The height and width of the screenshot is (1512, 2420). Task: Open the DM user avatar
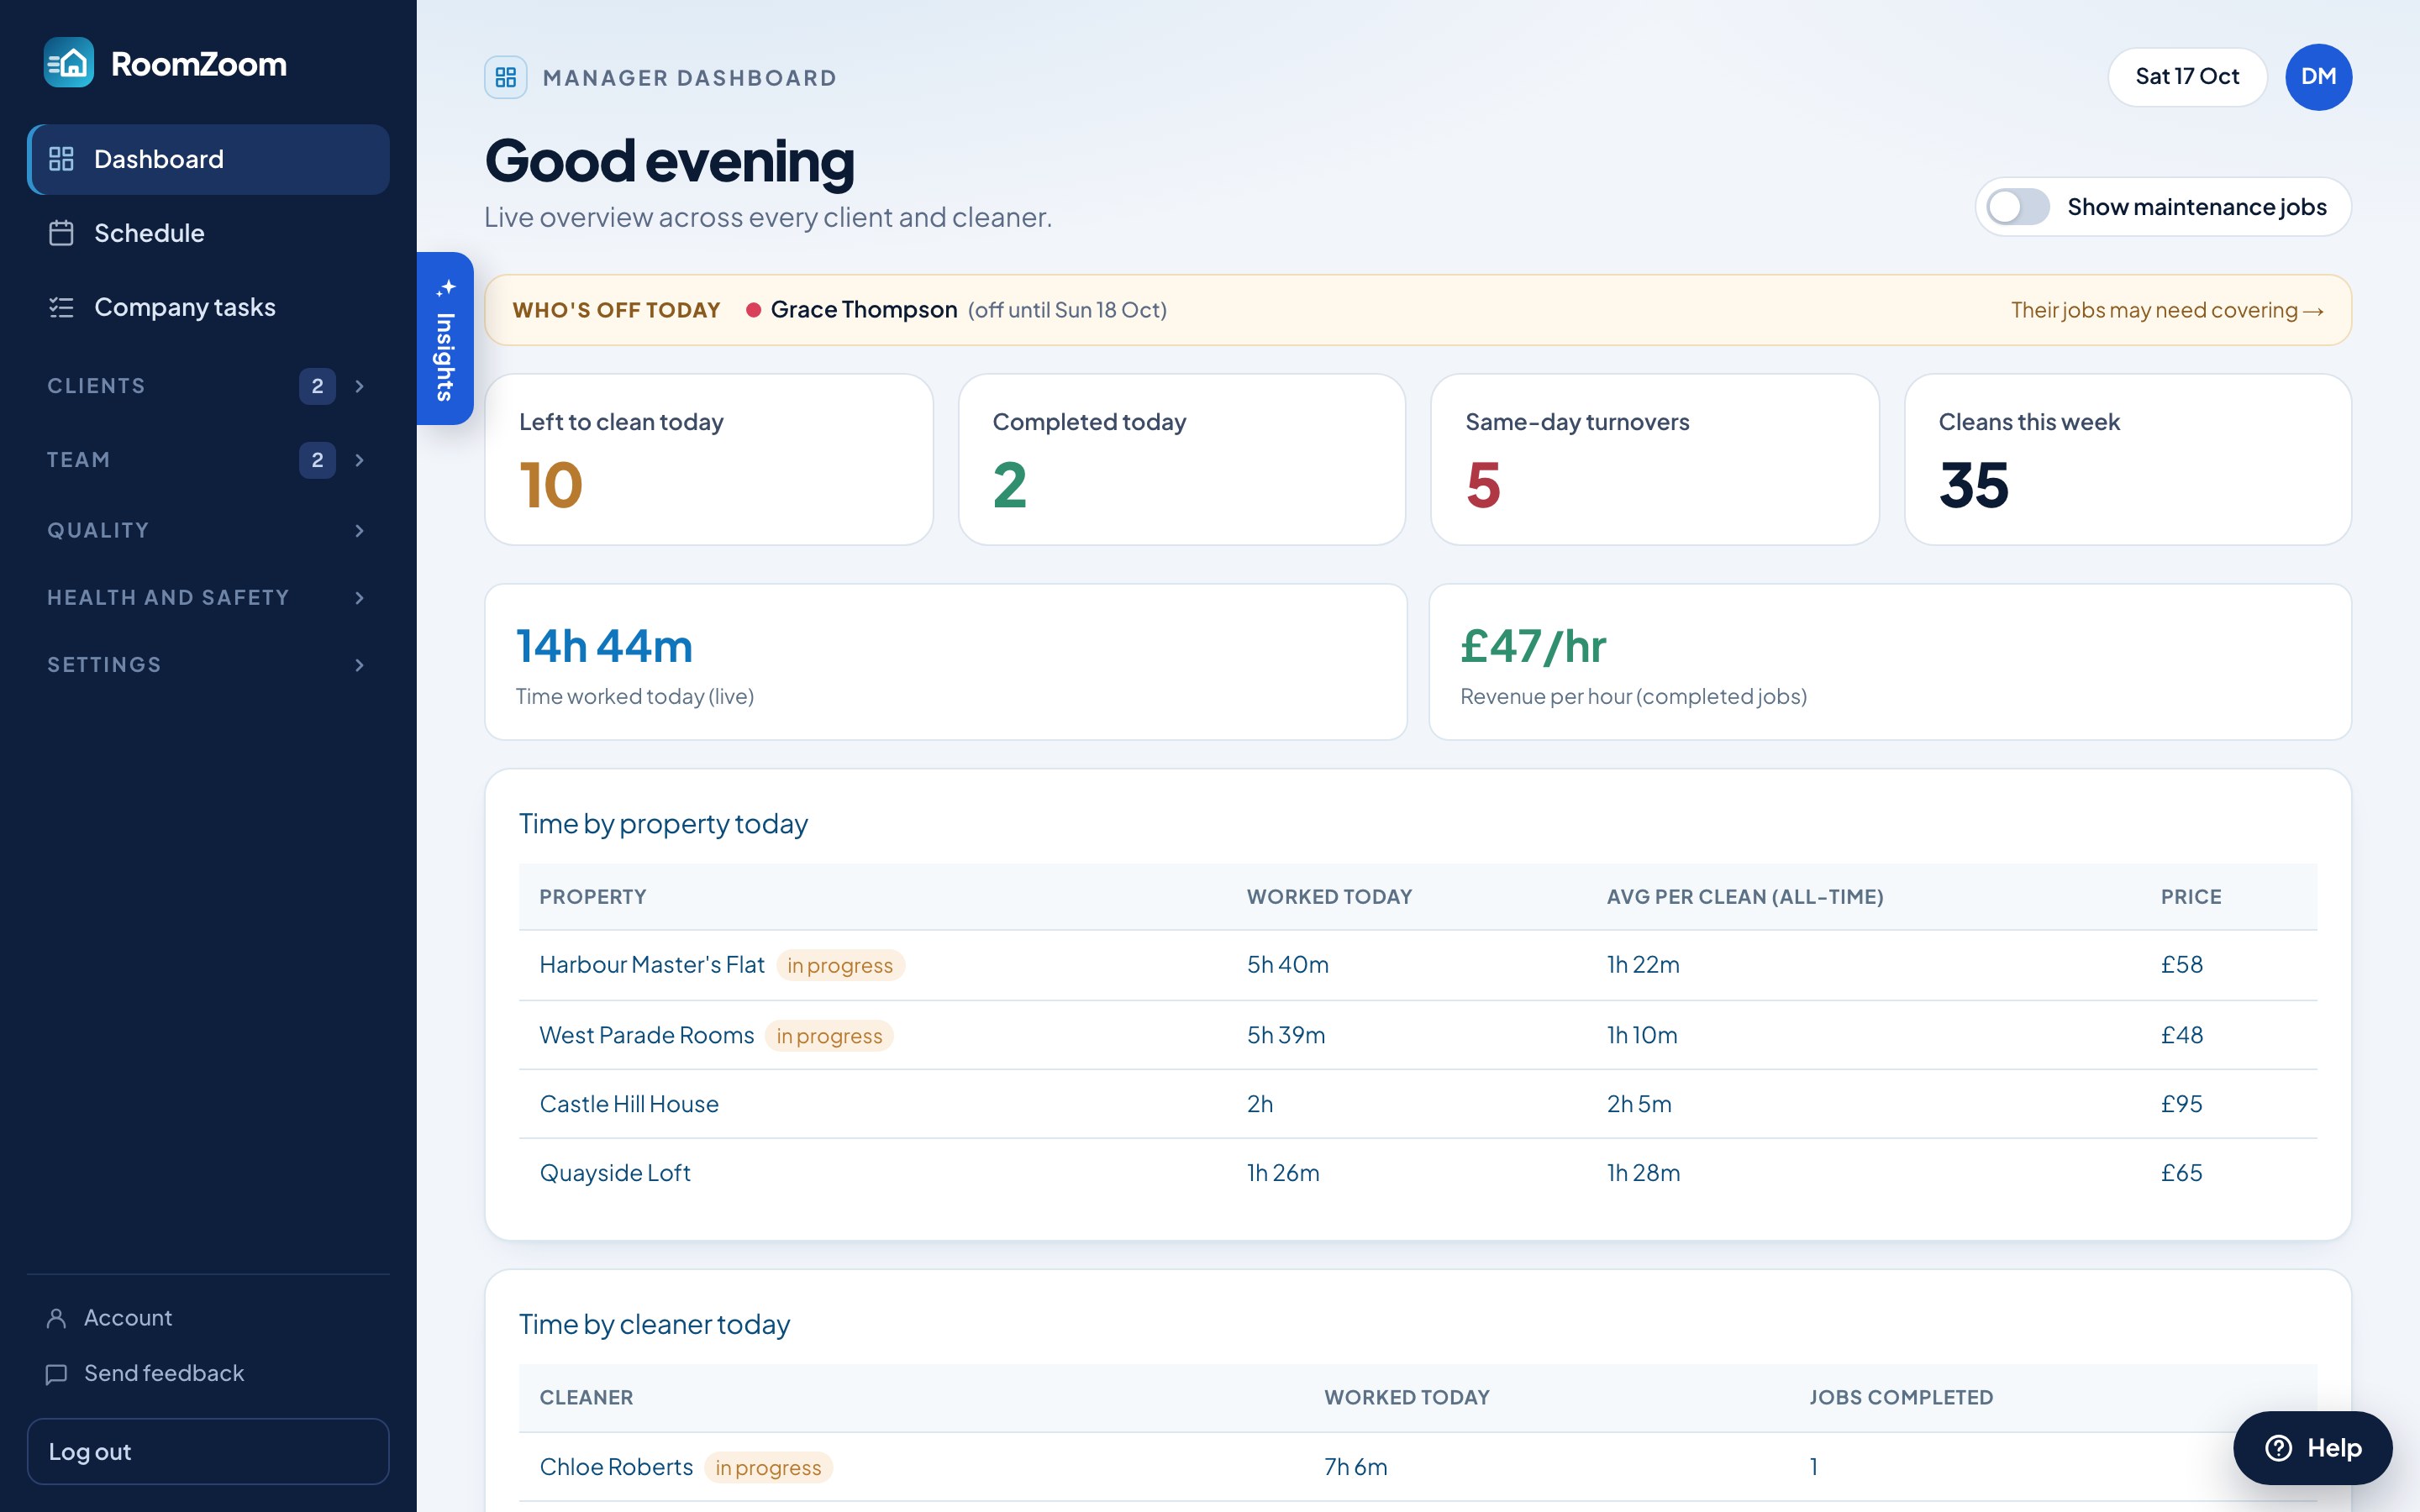pyautogui.click(x=2318, y=77)
